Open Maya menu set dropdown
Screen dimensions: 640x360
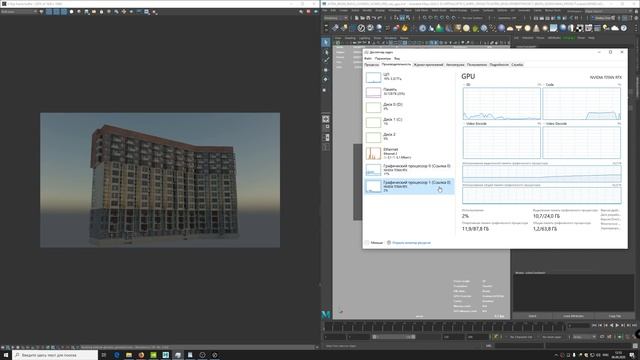[x=336, y=18]
